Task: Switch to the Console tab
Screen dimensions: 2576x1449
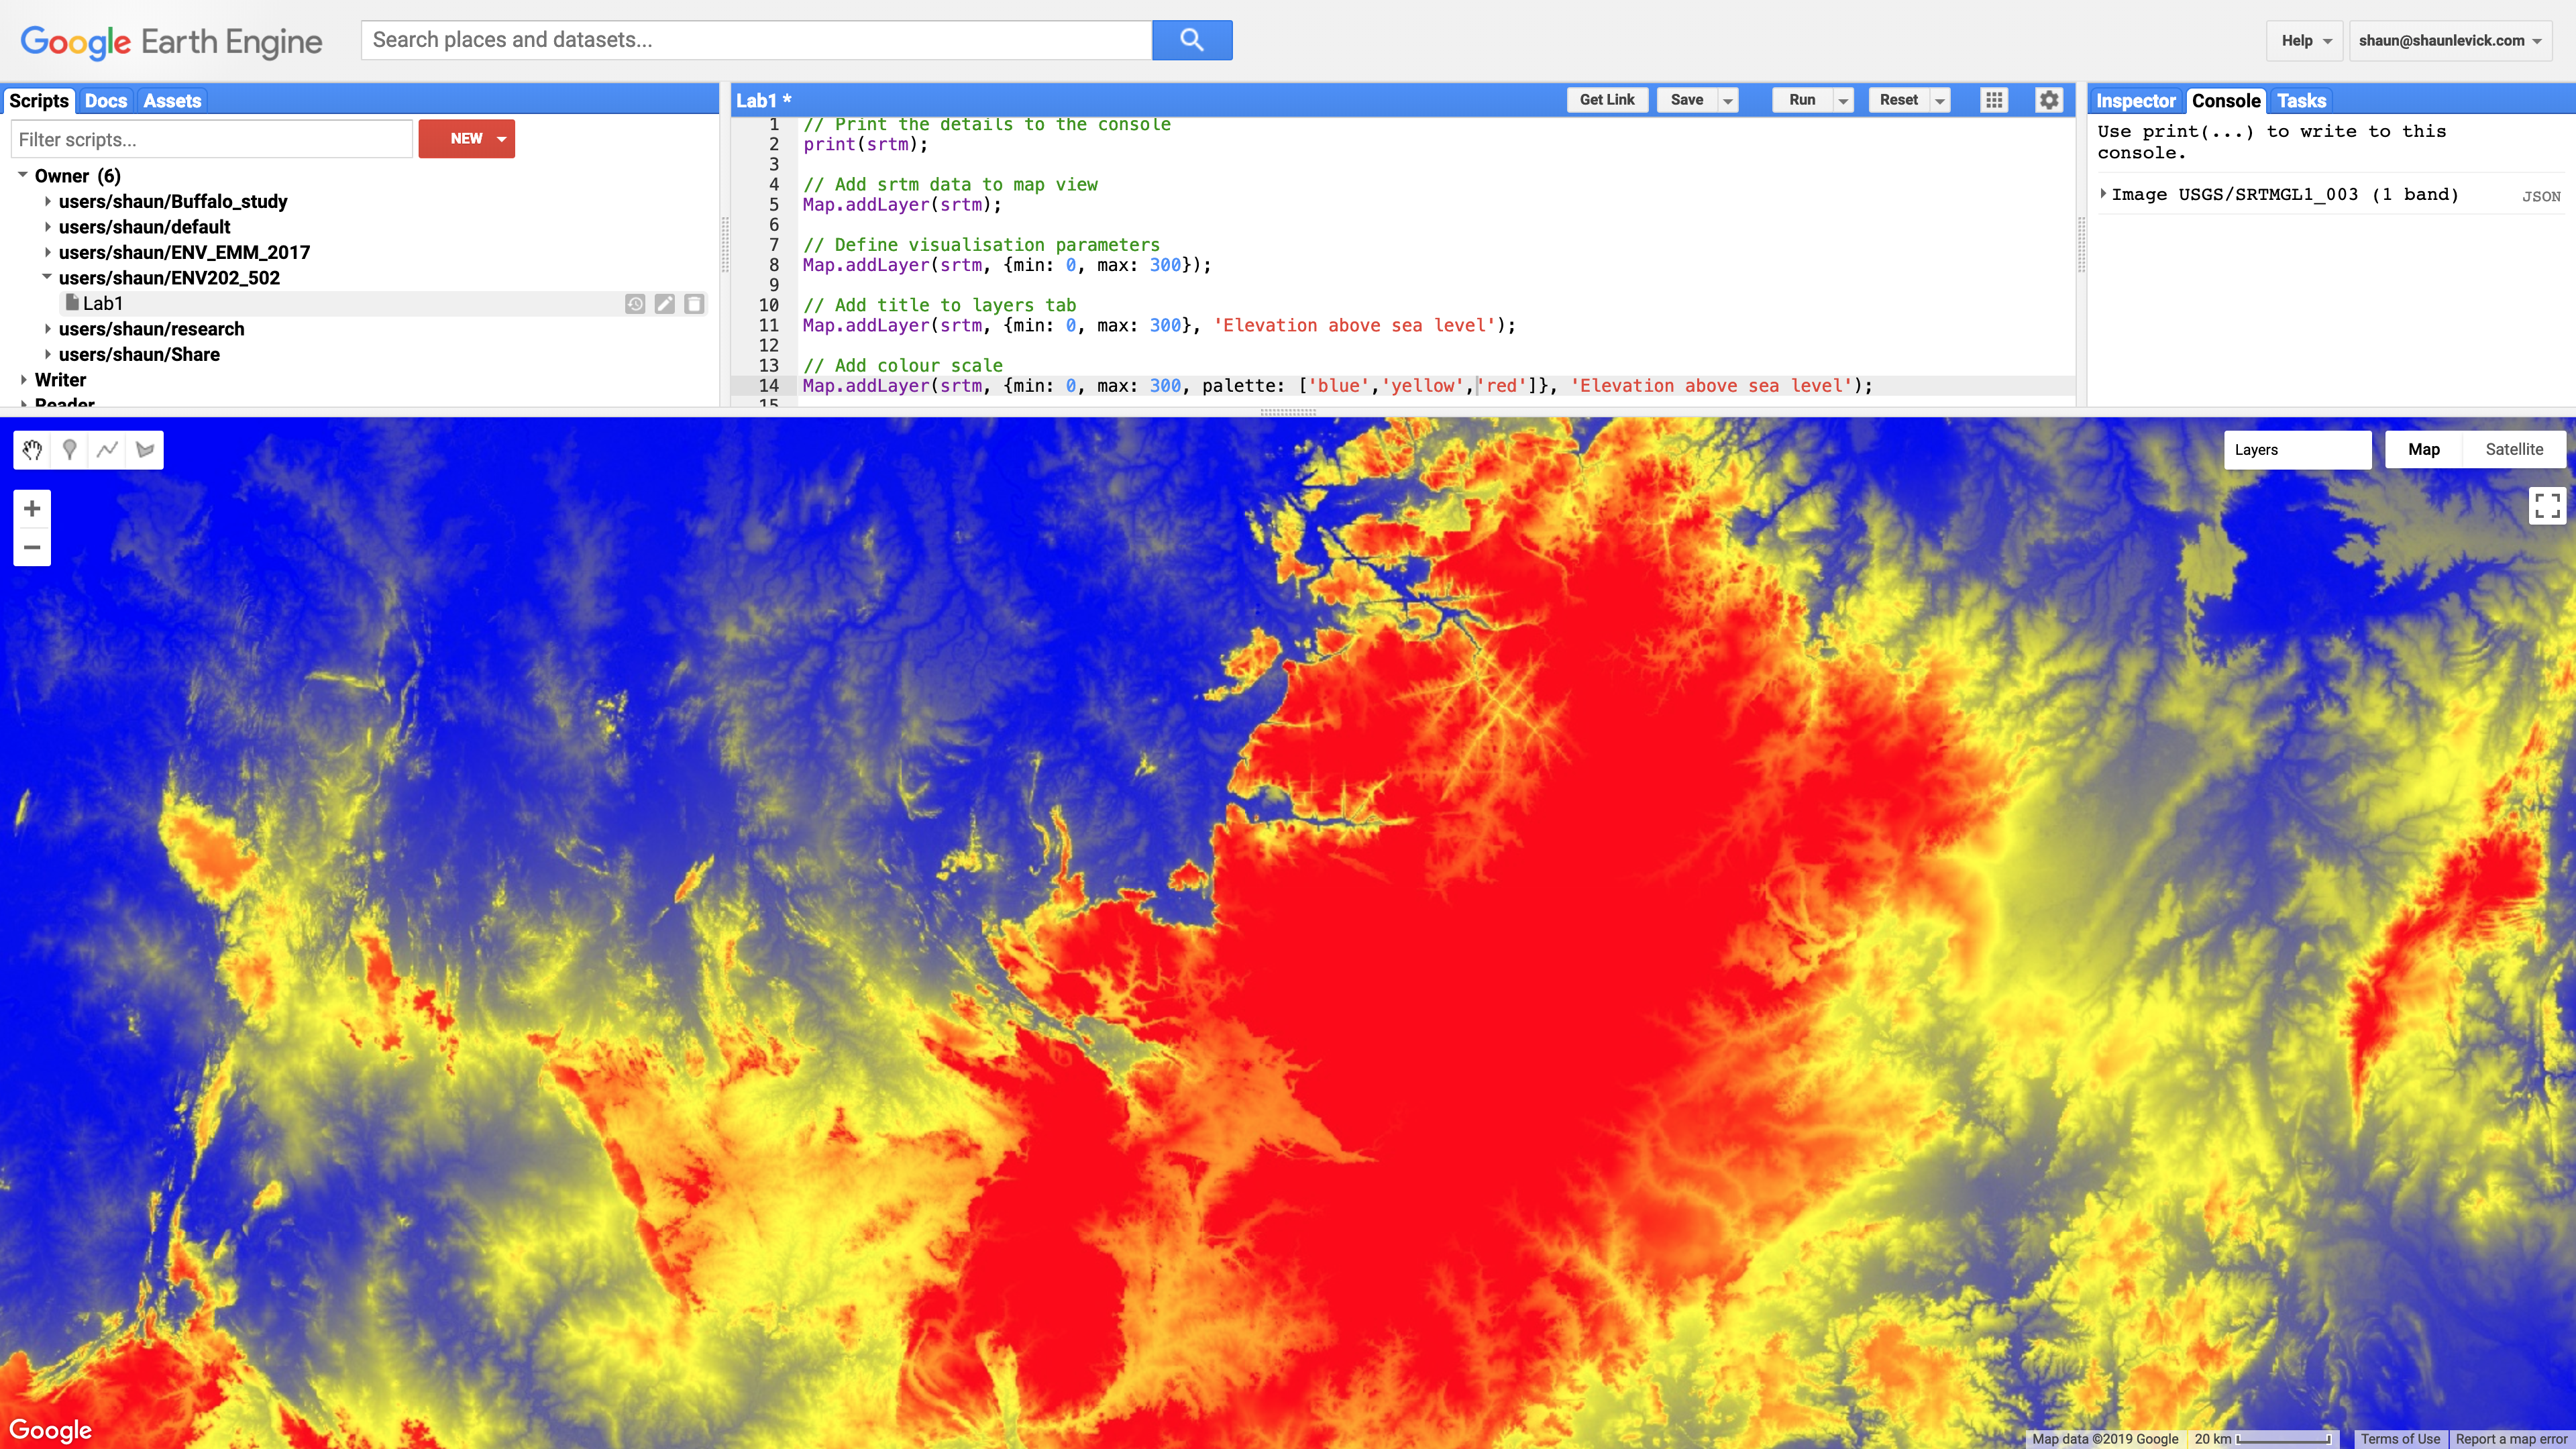Action: [2226, 101]
